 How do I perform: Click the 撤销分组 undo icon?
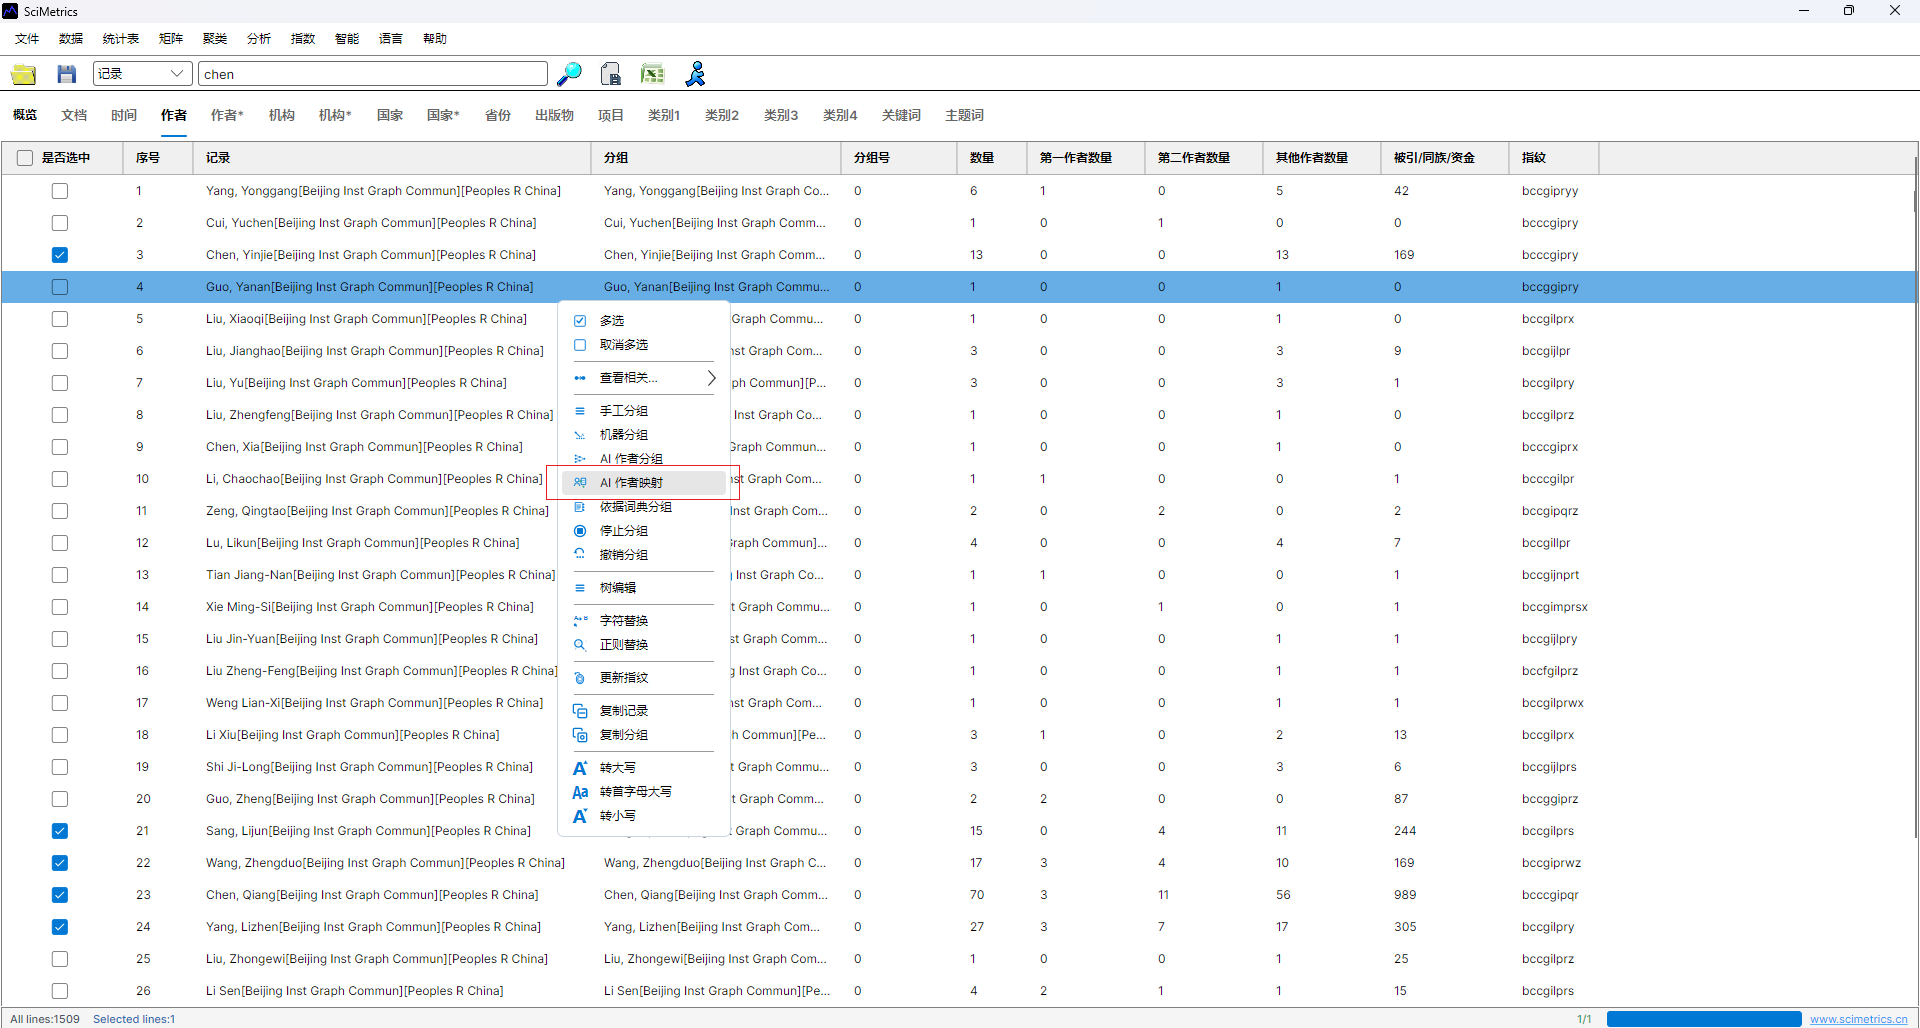point(580,555)
